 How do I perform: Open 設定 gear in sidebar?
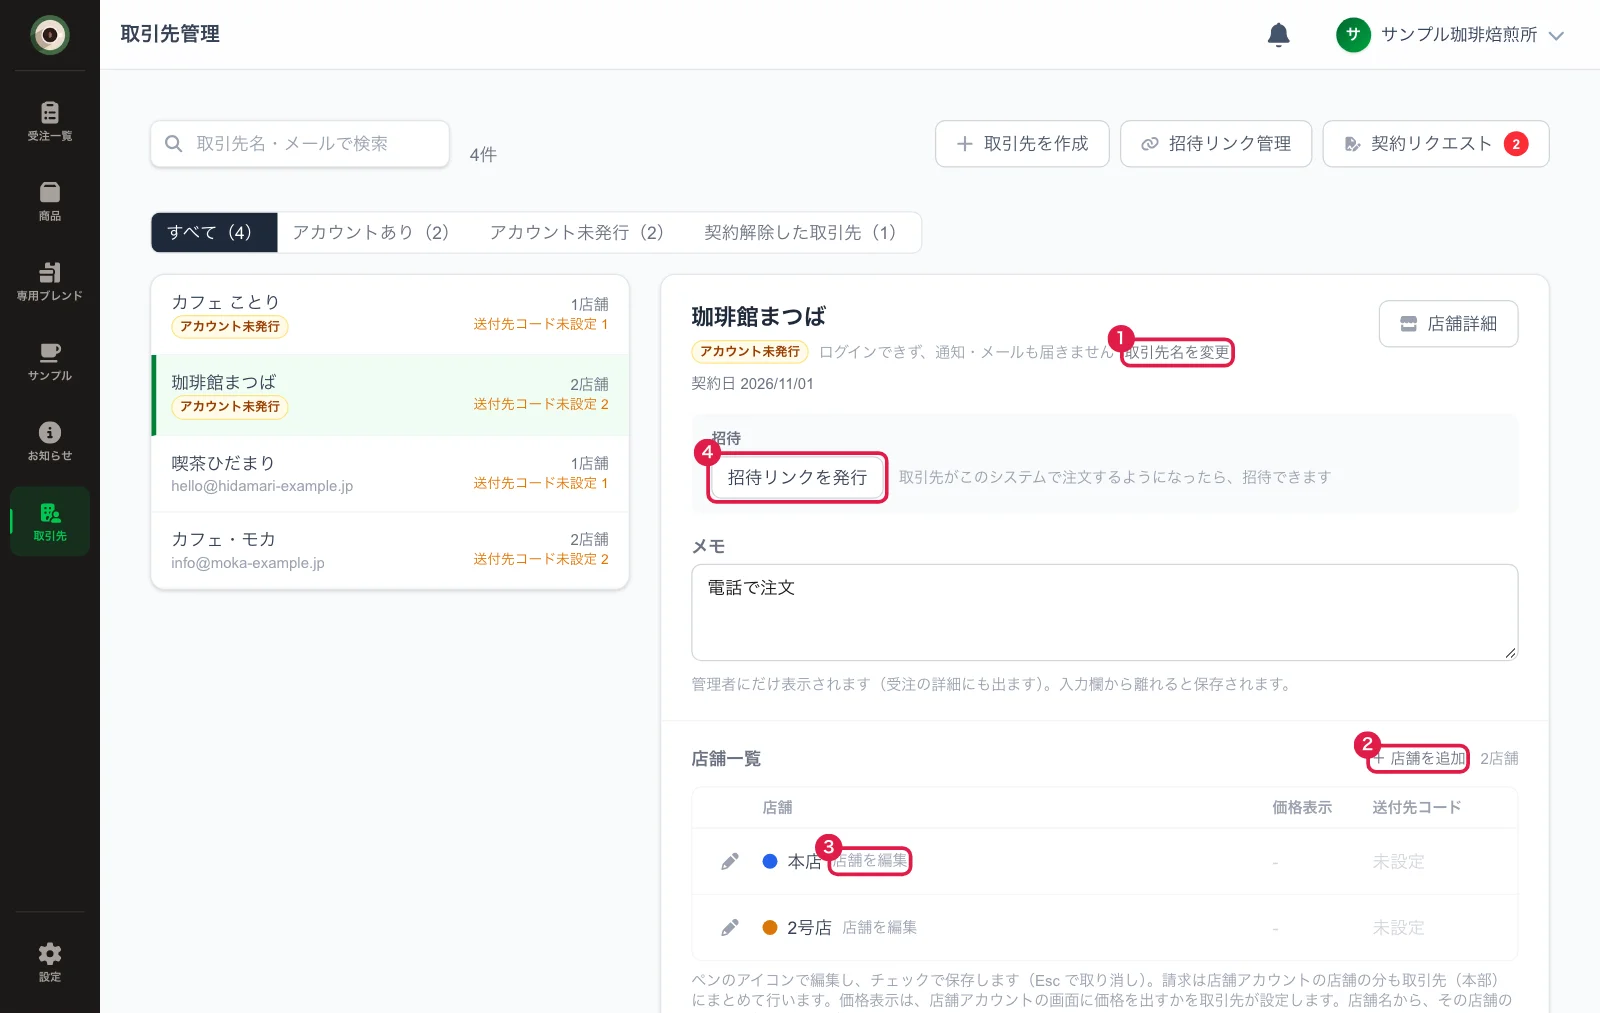[50, 961]
